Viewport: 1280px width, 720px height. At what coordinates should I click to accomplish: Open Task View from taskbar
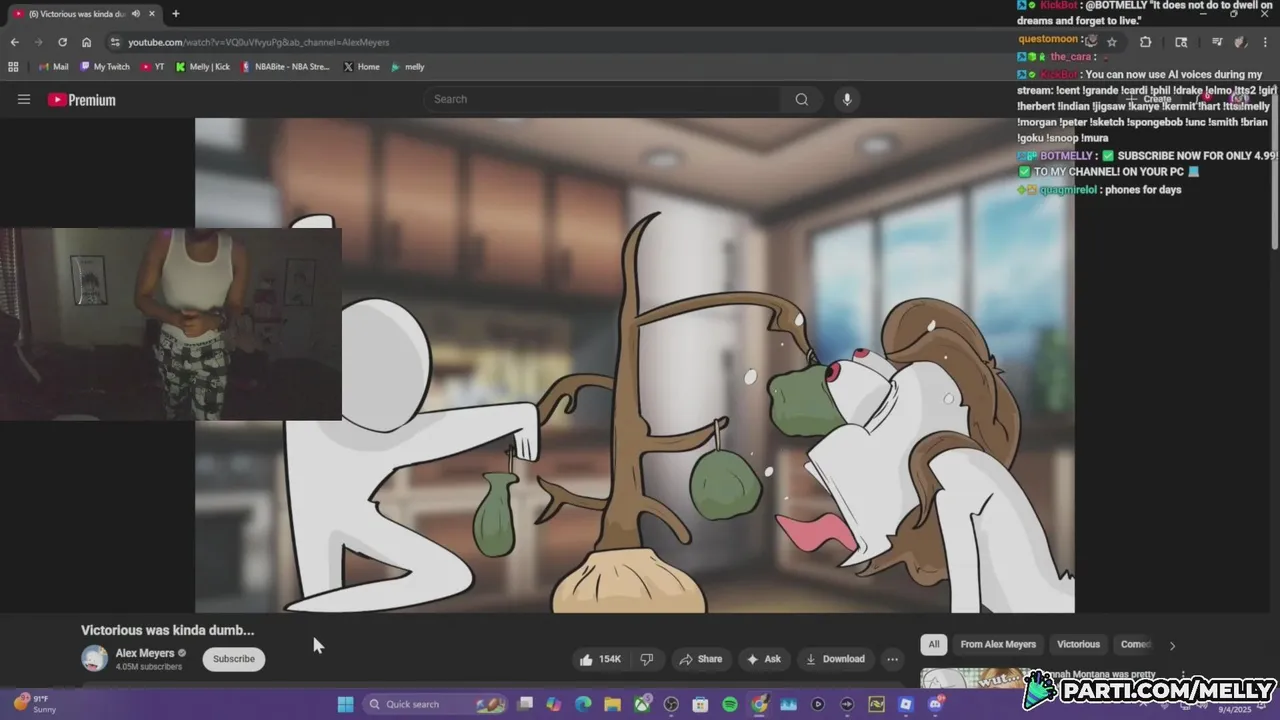[x=525, y=704]
